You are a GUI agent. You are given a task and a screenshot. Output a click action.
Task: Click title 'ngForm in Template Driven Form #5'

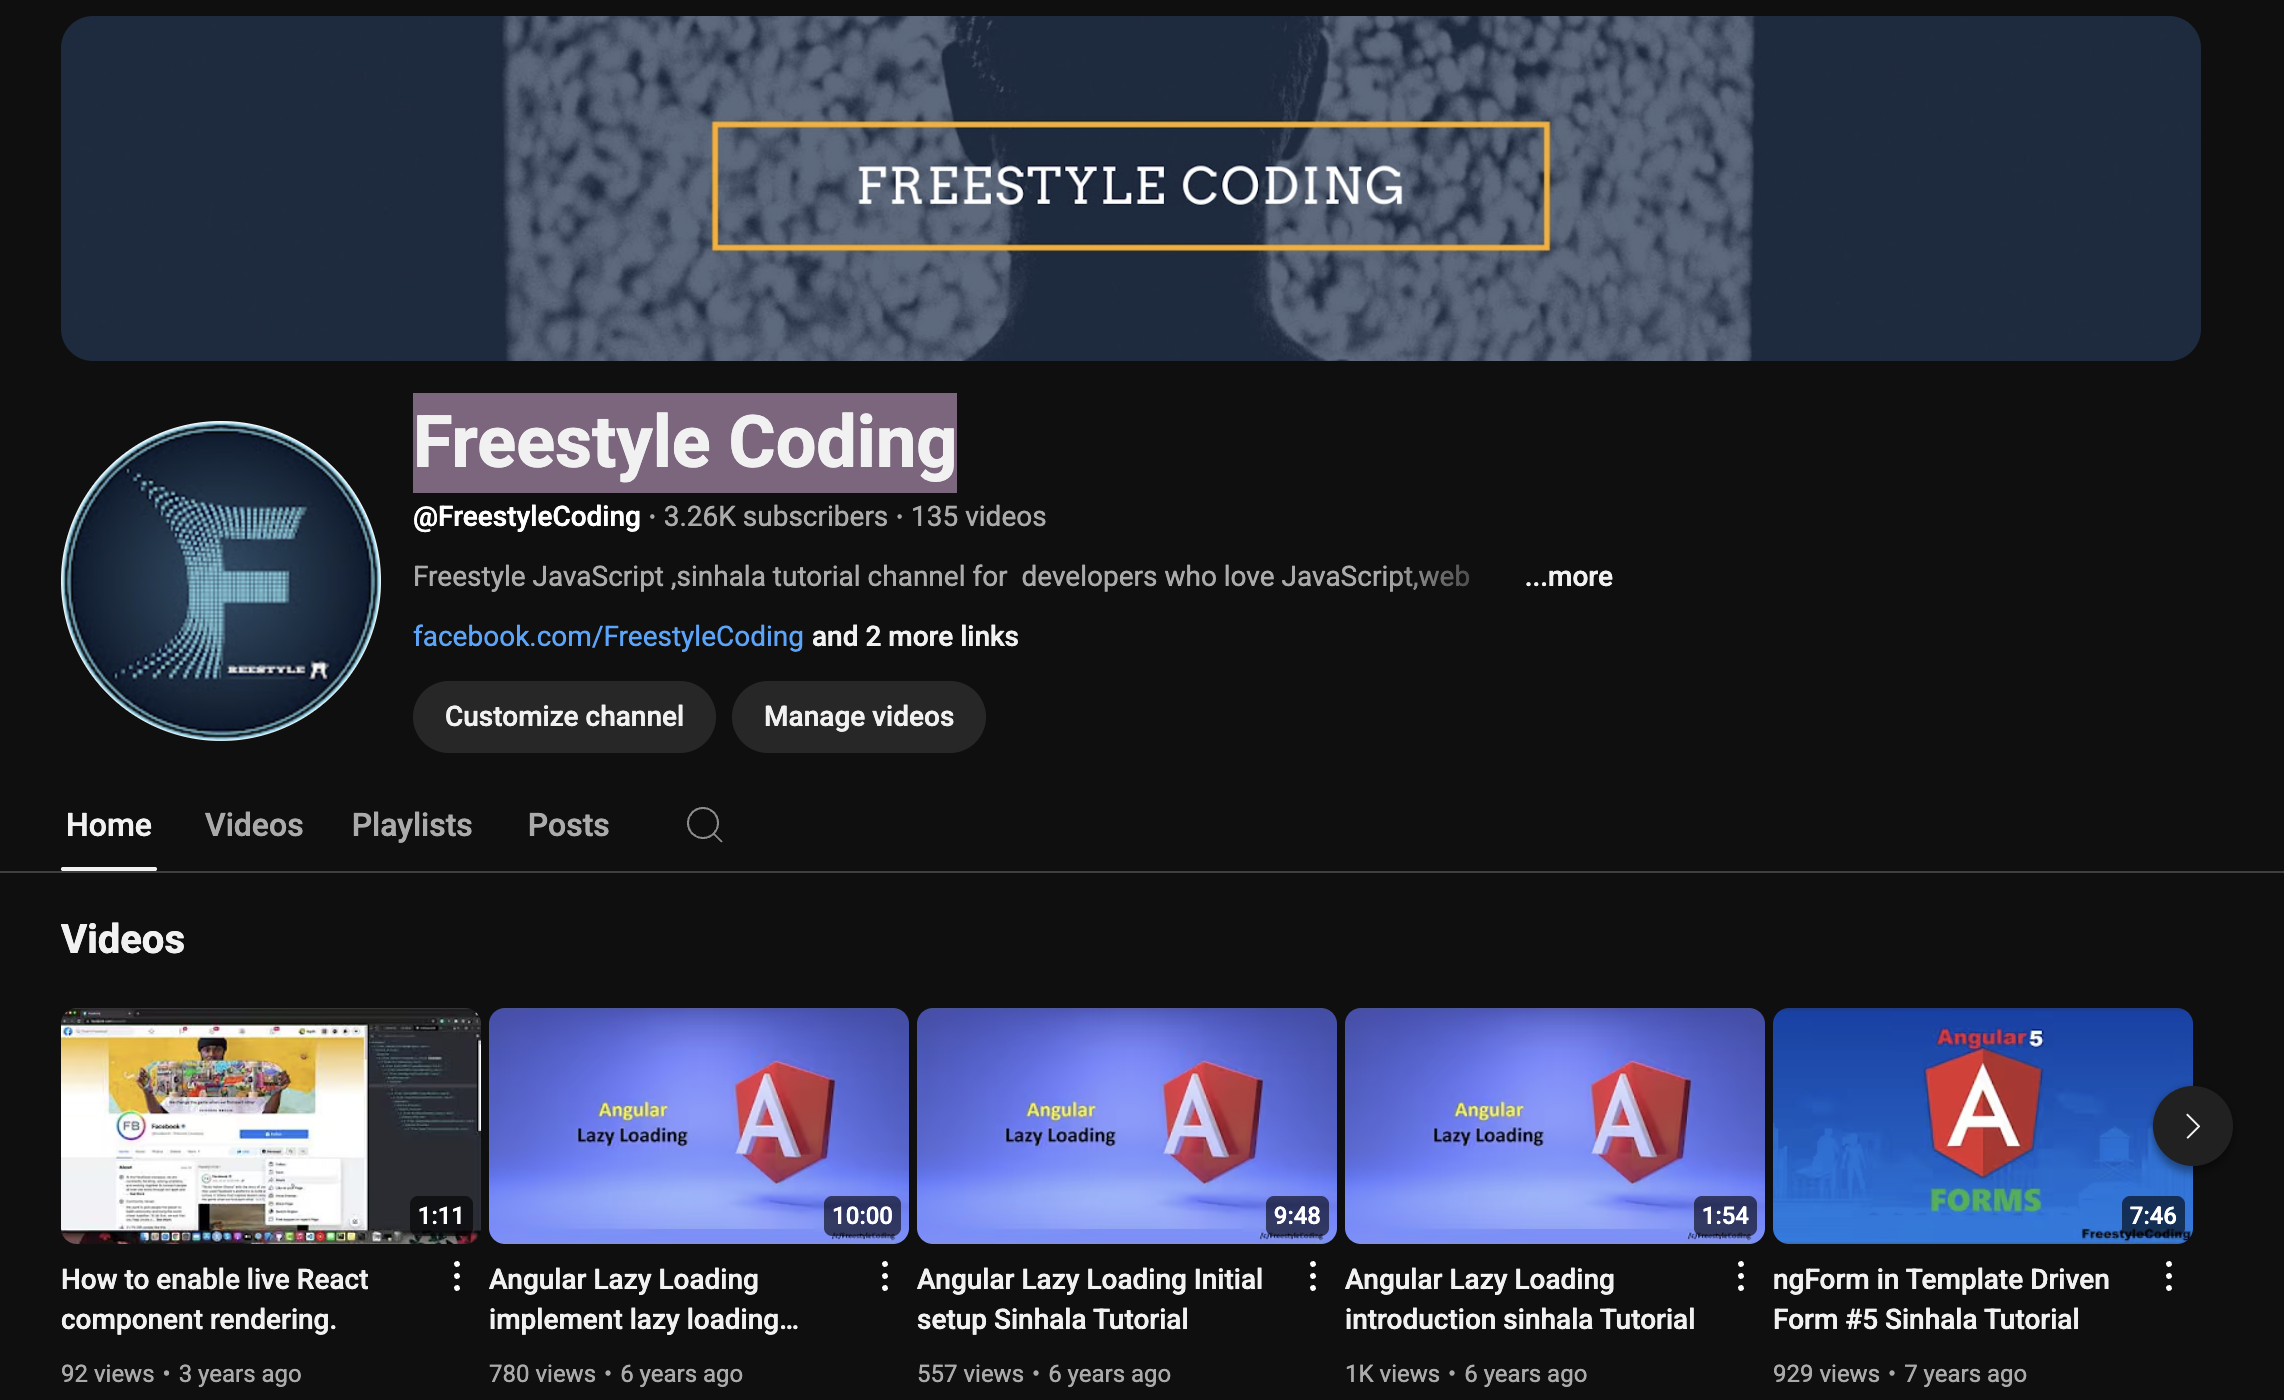point(1941,1299)
